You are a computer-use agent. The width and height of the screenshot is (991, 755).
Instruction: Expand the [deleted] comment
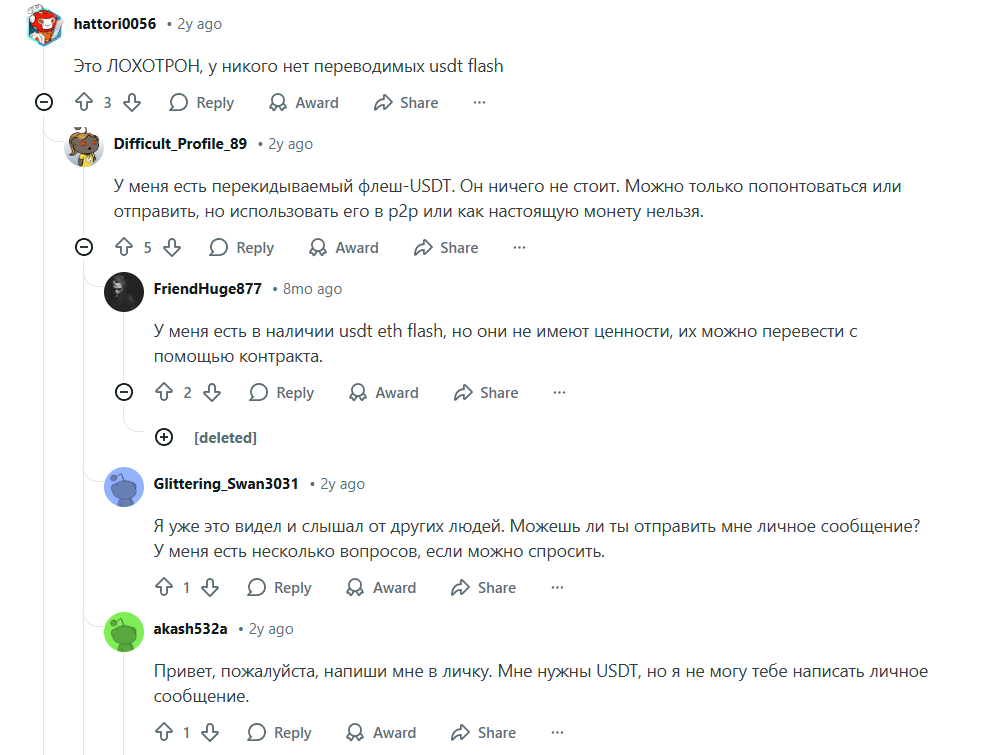point(164,437)
